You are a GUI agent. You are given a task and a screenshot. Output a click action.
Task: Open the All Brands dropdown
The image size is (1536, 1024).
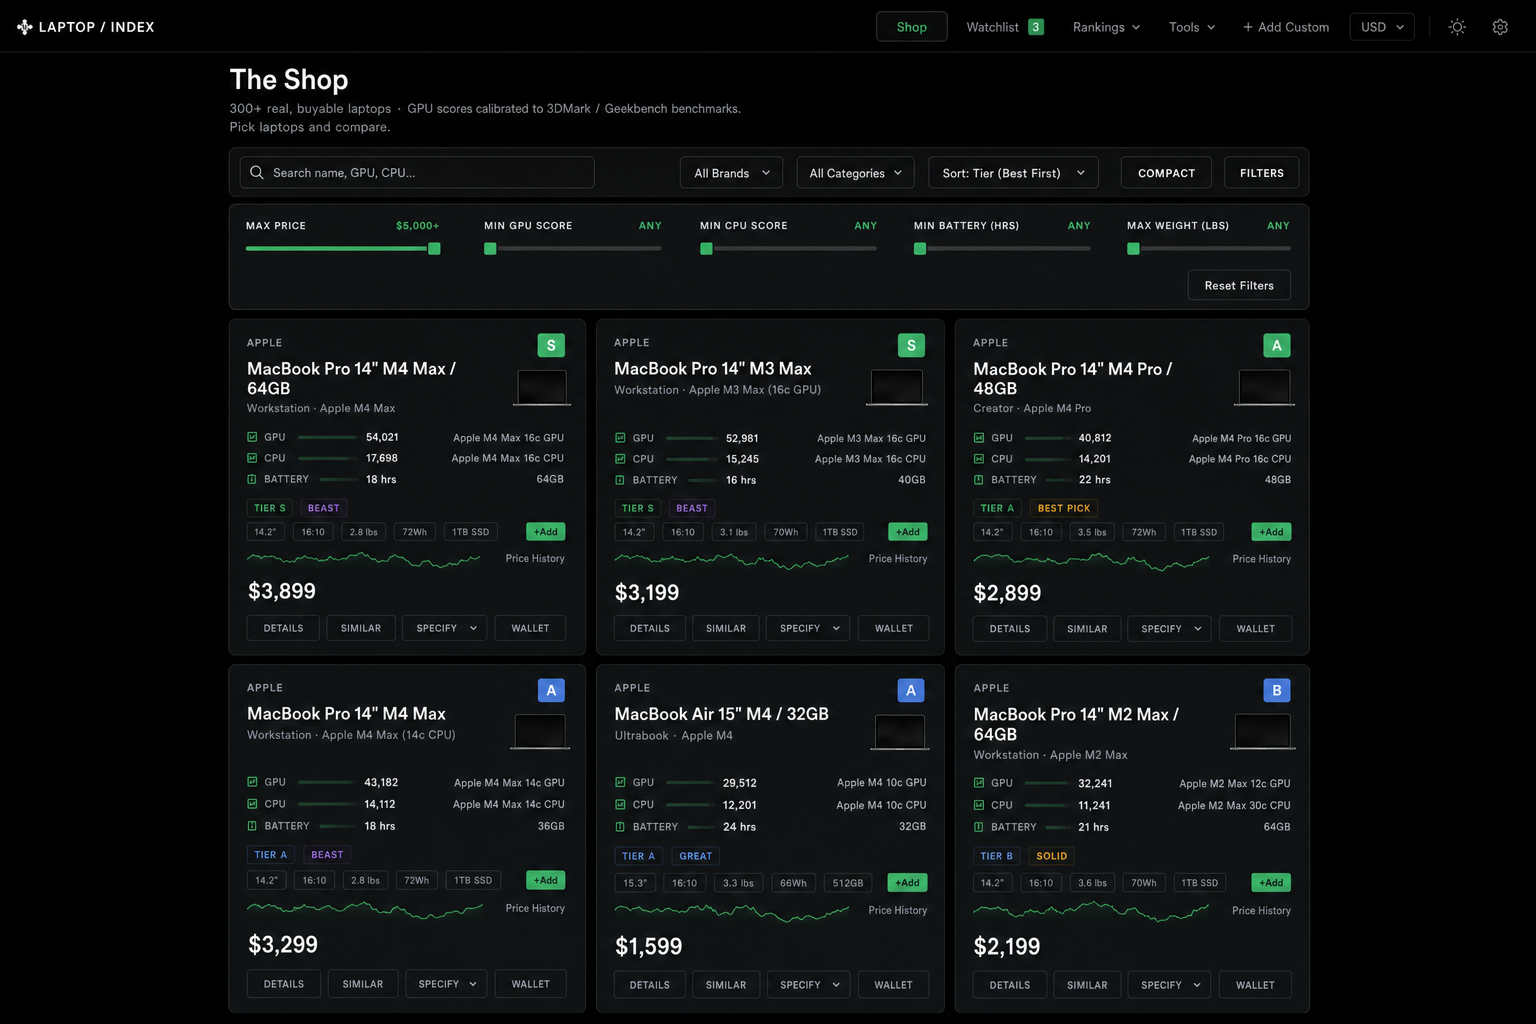[732, 173]
